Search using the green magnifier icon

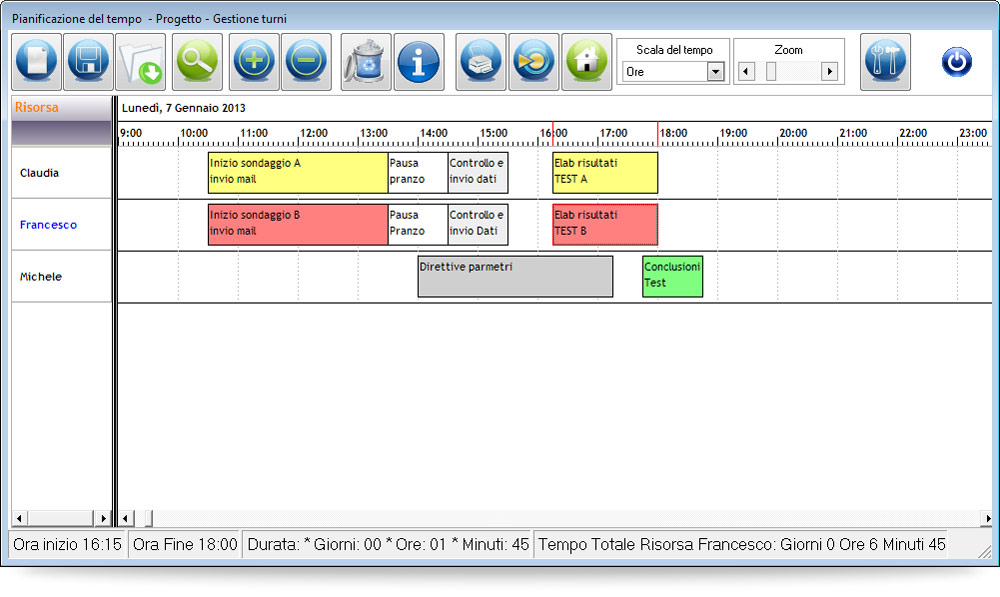point(198,62)
